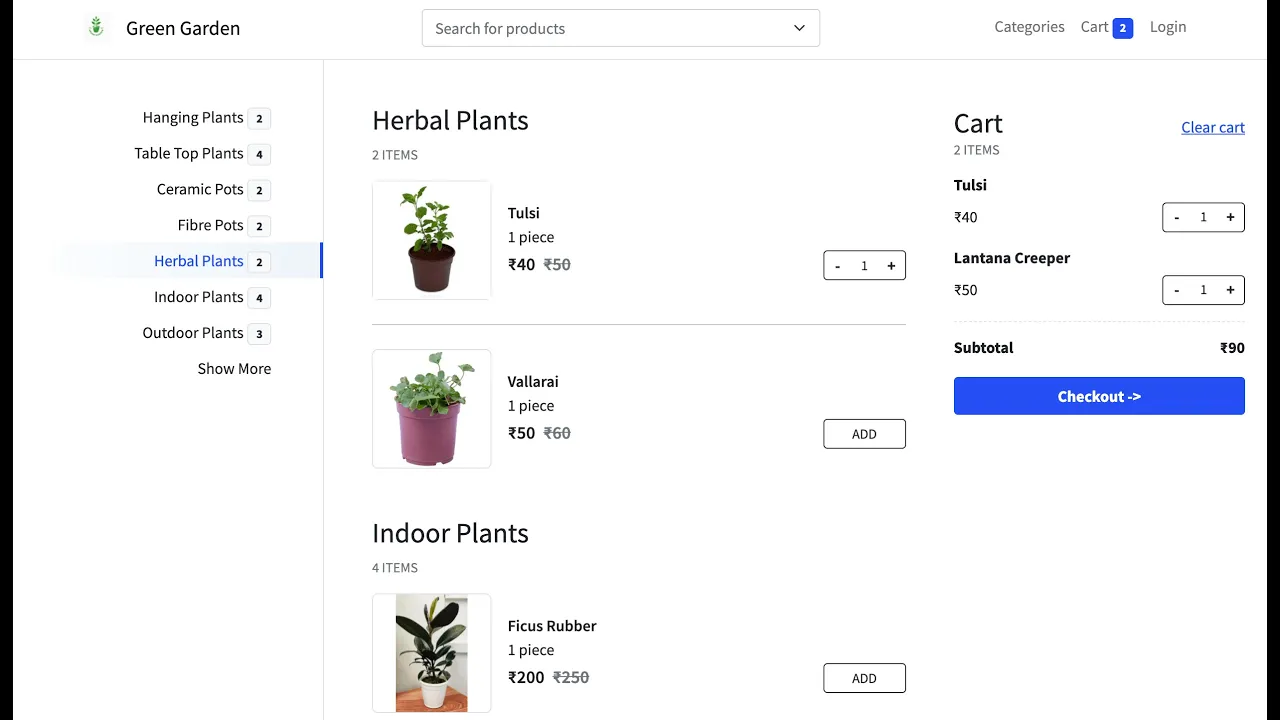Increase Lantana Creeper quantity in cart
This screenshot has width=1280, height=720.
[1230, 290]
